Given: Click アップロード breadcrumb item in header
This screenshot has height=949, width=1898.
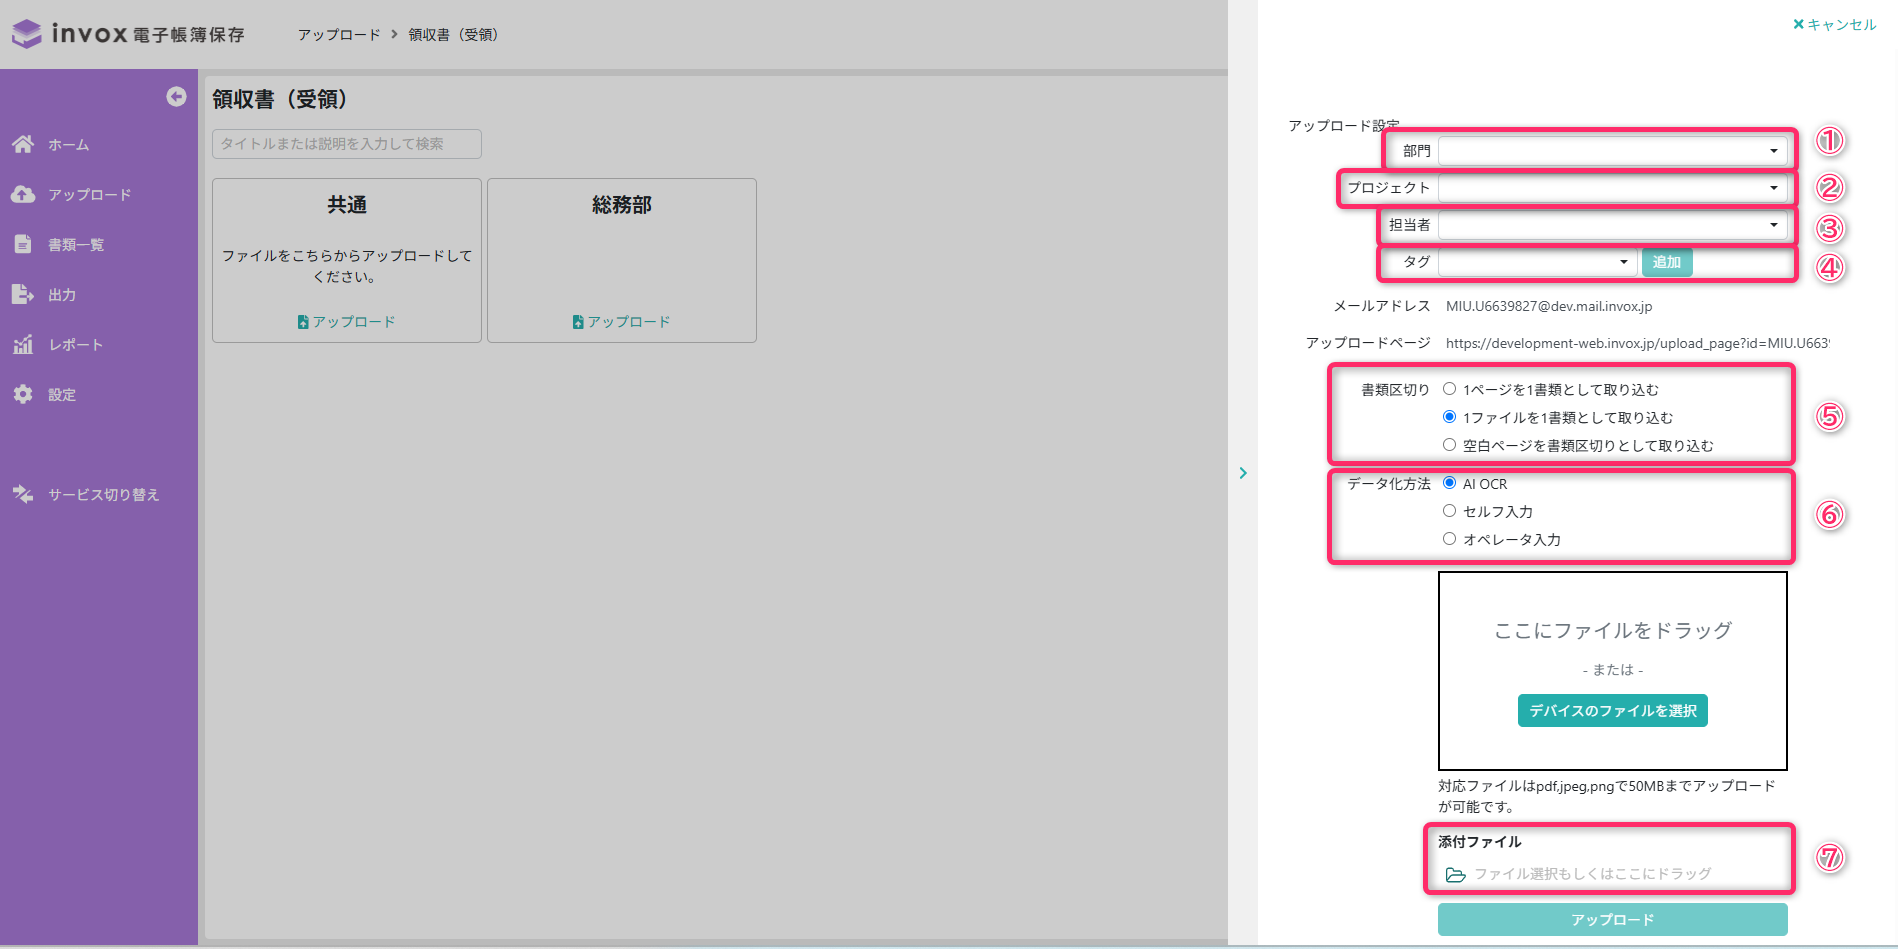Looking at the screenshot, I should coord(339,34).
